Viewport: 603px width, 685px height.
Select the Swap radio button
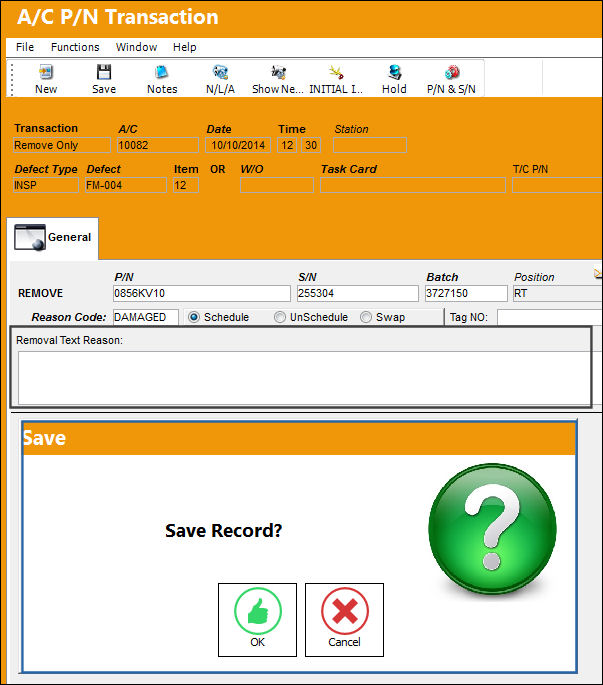pyautogui.click(x=366, y=317)
